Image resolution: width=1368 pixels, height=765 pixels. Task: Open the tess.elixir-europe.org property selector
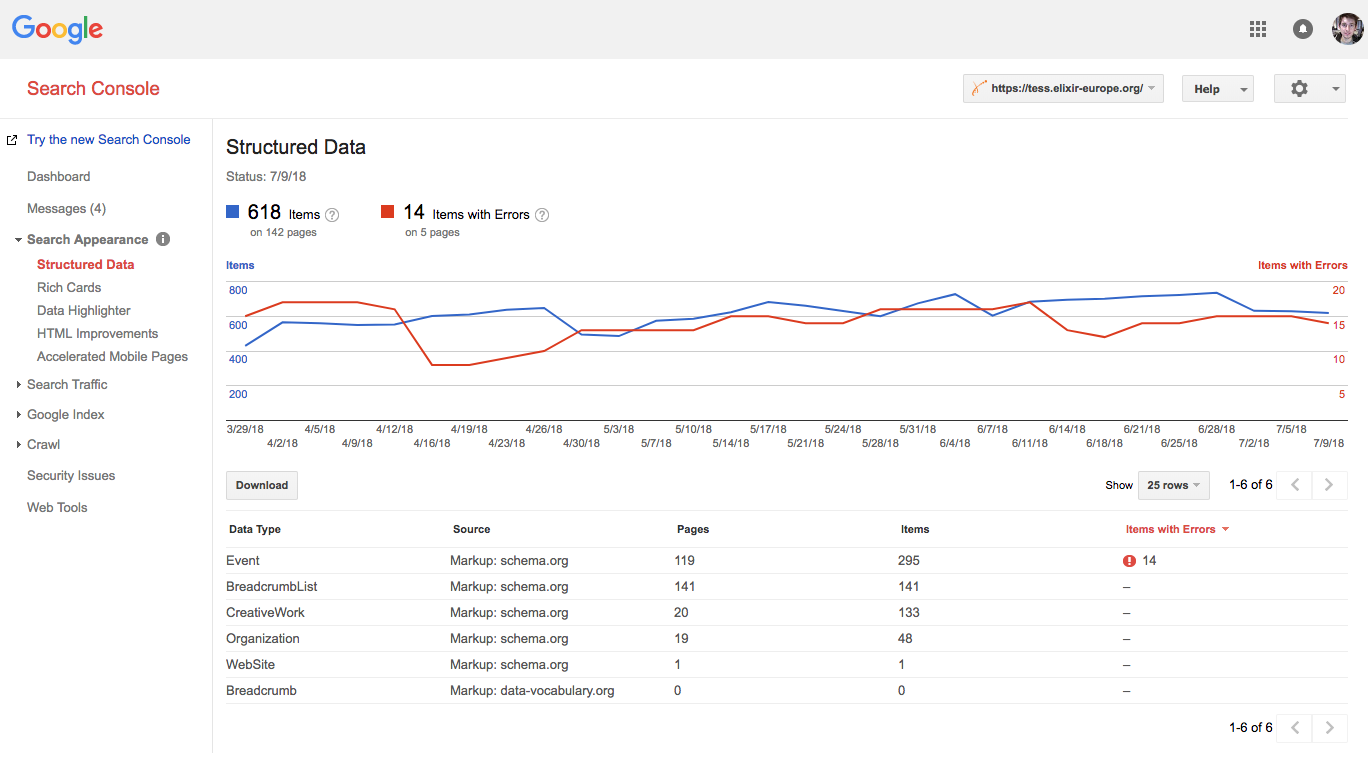coord(1062,88)
